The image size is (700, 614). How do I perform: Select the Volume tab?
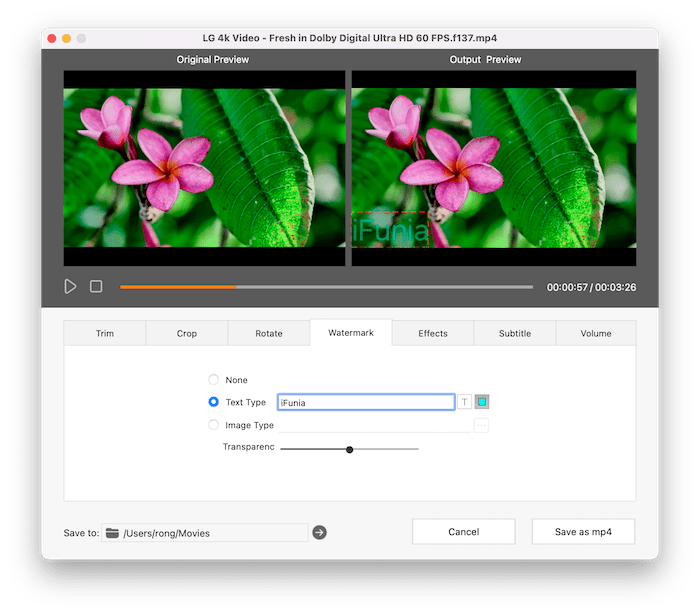pos(596,333)
